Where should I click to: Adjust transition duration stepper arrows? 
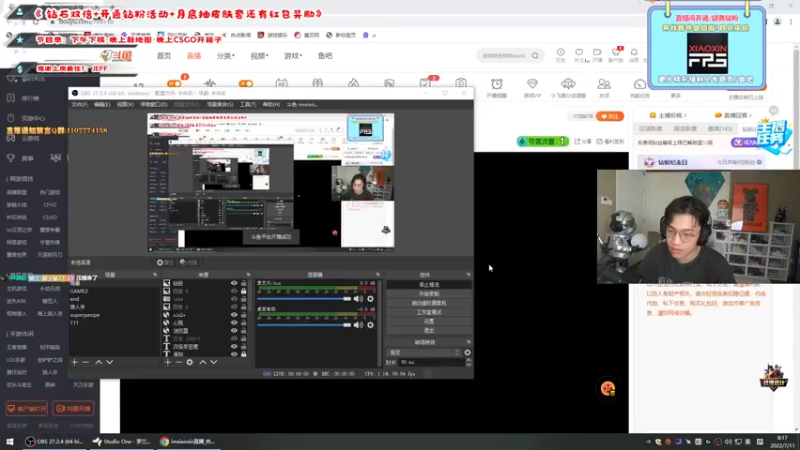click(x=468, y=362)
